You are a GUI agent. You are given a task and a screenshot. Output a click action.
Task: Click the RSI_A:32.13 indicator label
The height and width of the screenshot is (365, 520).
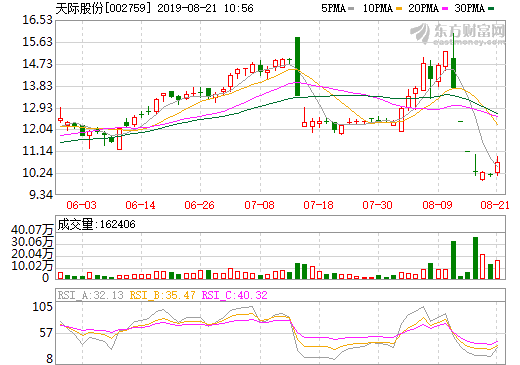click(x=90, y=295)
